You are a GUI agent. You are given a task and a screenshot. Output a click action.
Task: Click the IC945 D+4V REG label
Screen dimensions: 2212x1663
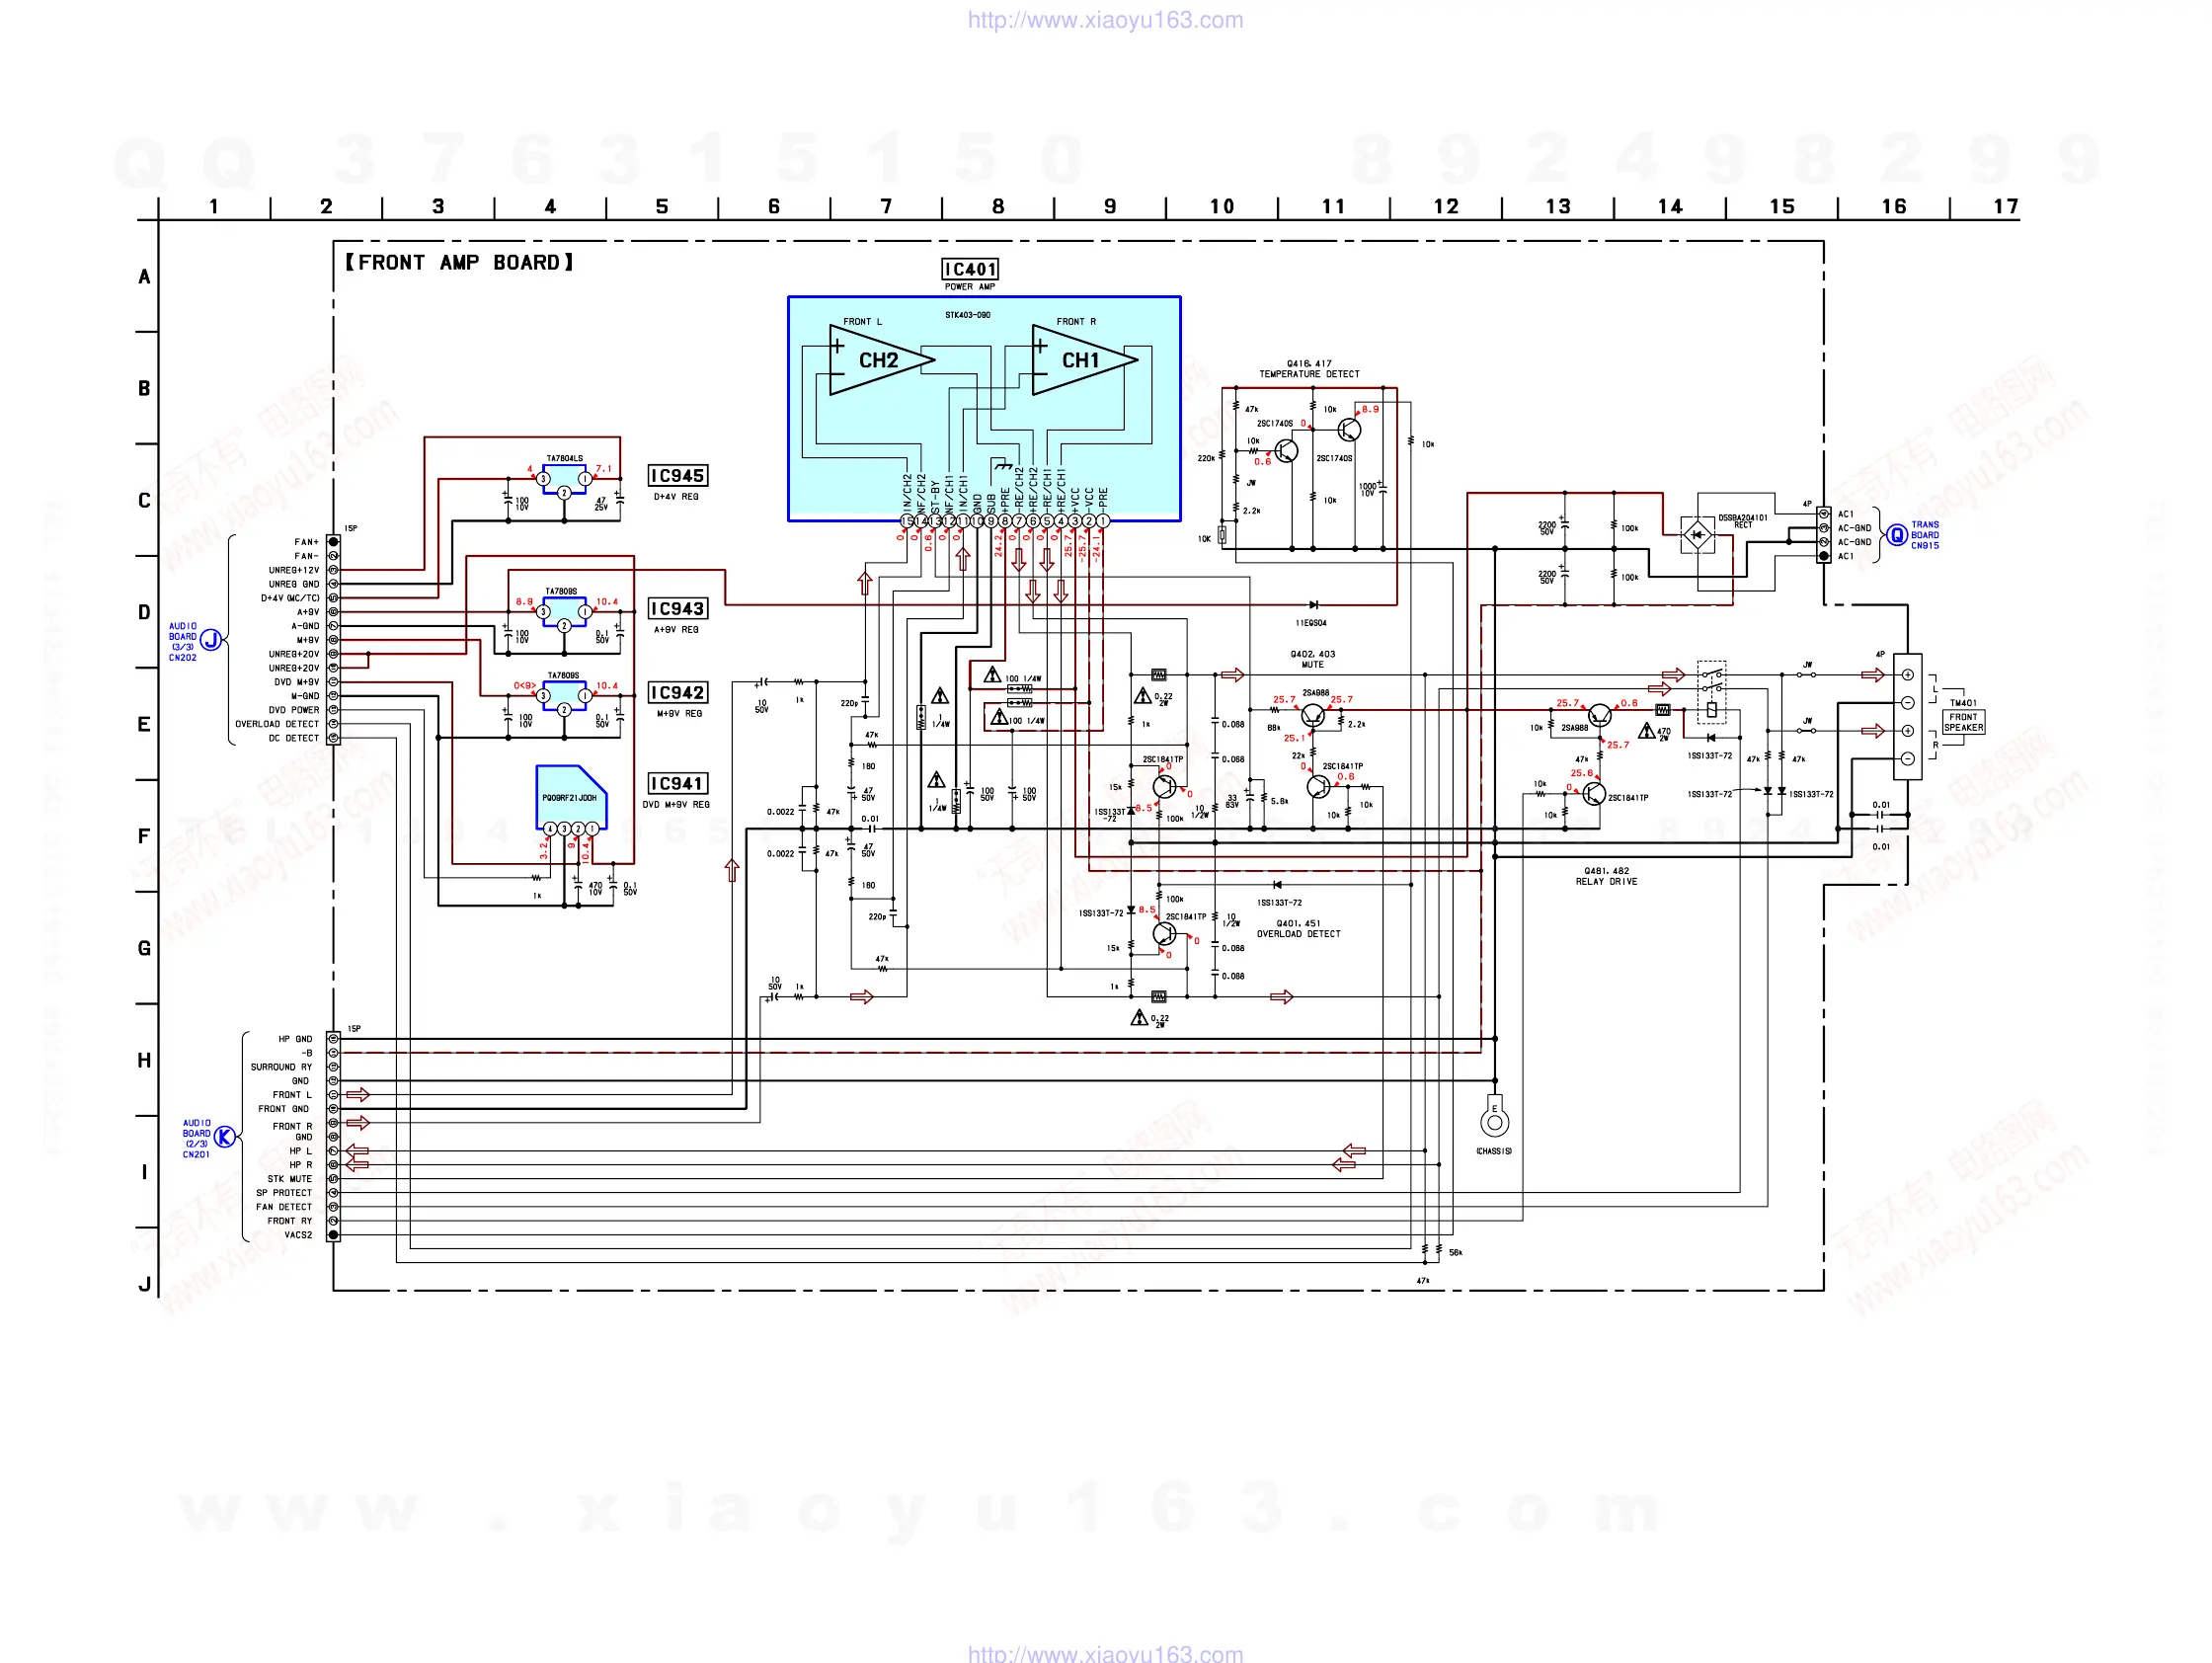pyautogui.click(x=677, y=476)
